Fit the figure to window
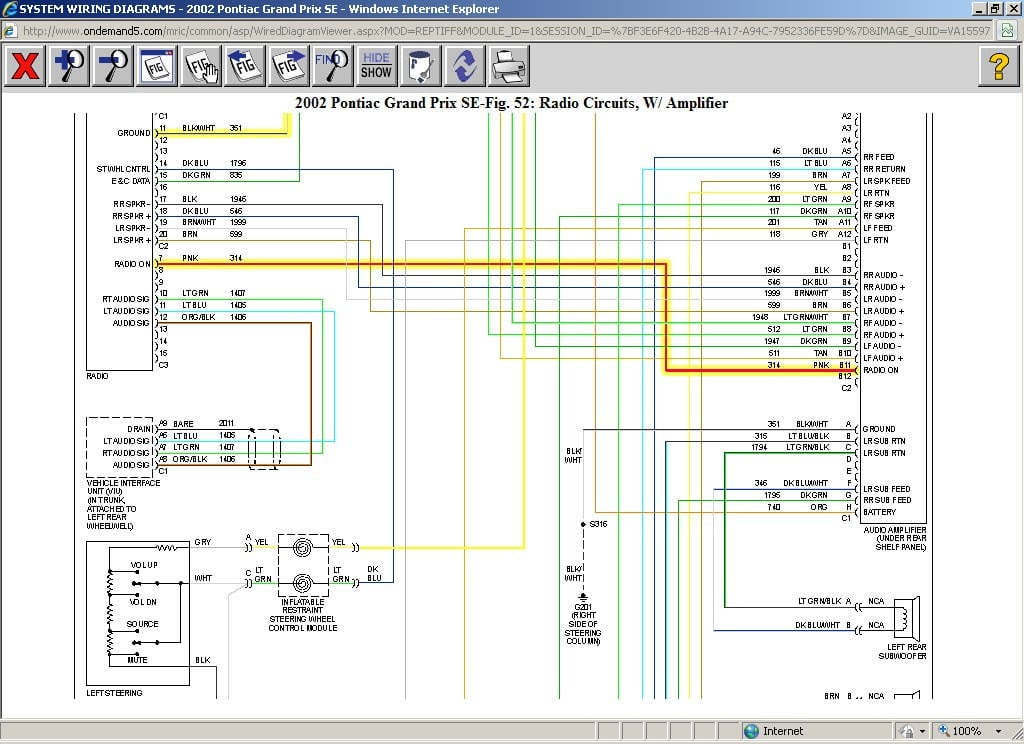1024x744 pixels. 157,65
